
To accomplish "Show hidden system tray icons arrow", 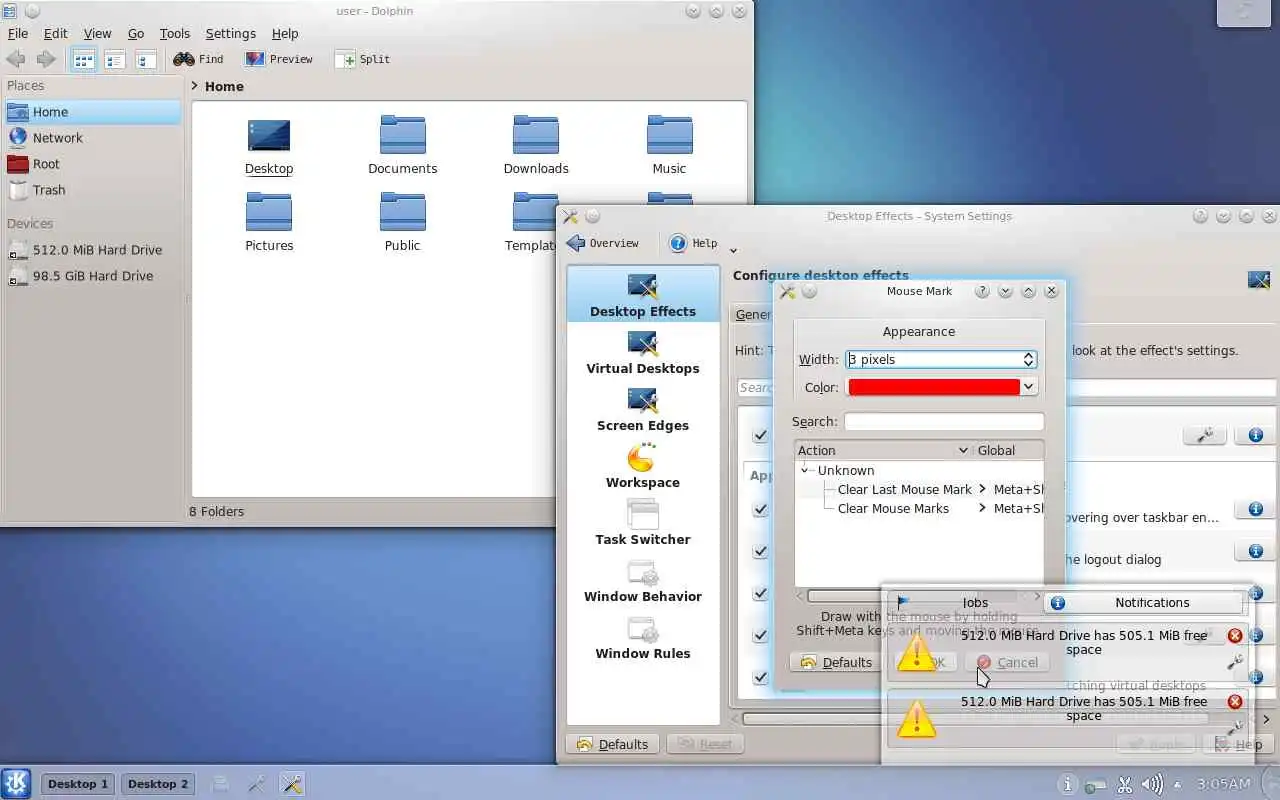I will (x=1178, y=784).
